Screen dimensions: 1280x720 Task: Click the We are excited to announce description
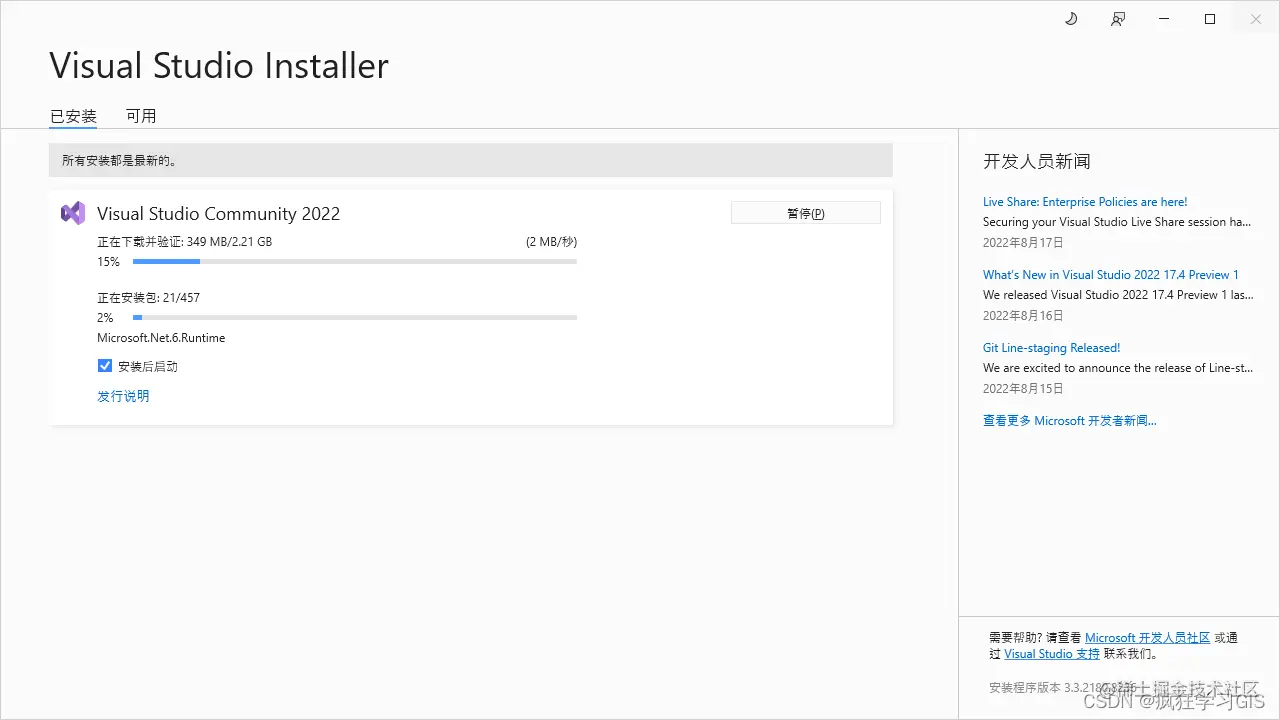[1117, 368]
